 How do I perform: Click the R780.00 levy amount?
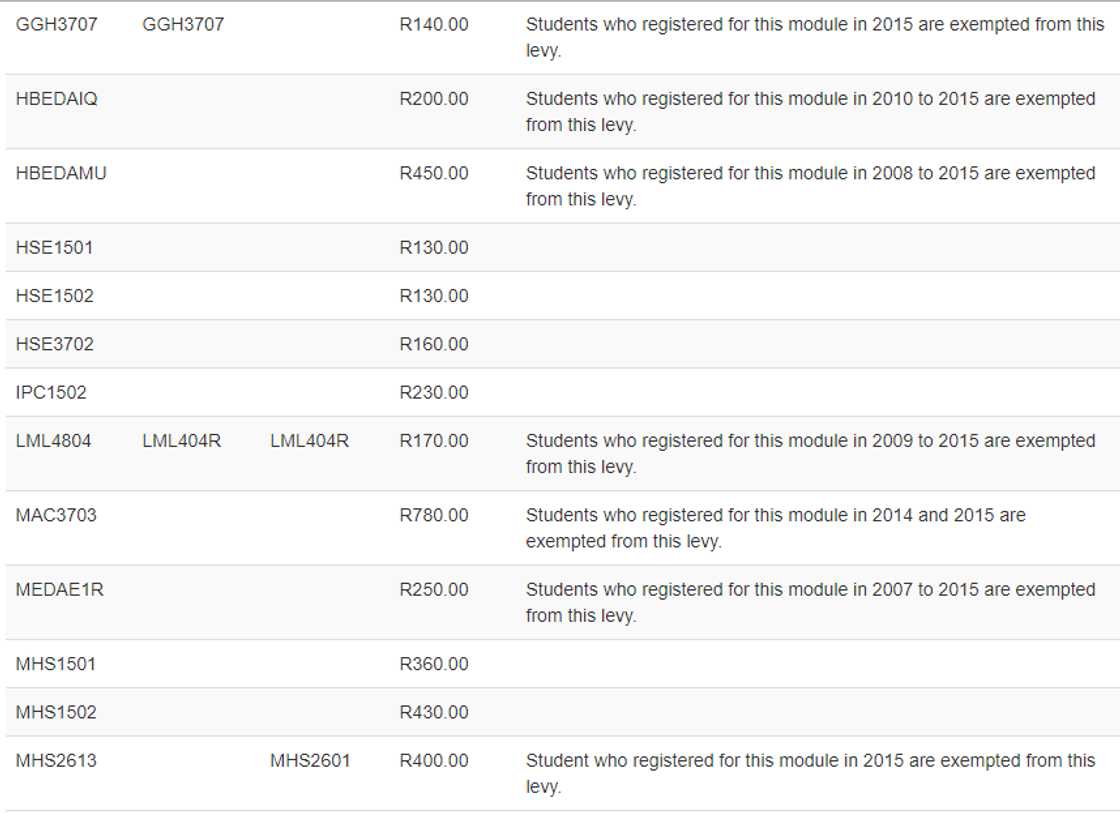(x=434, y=515)
